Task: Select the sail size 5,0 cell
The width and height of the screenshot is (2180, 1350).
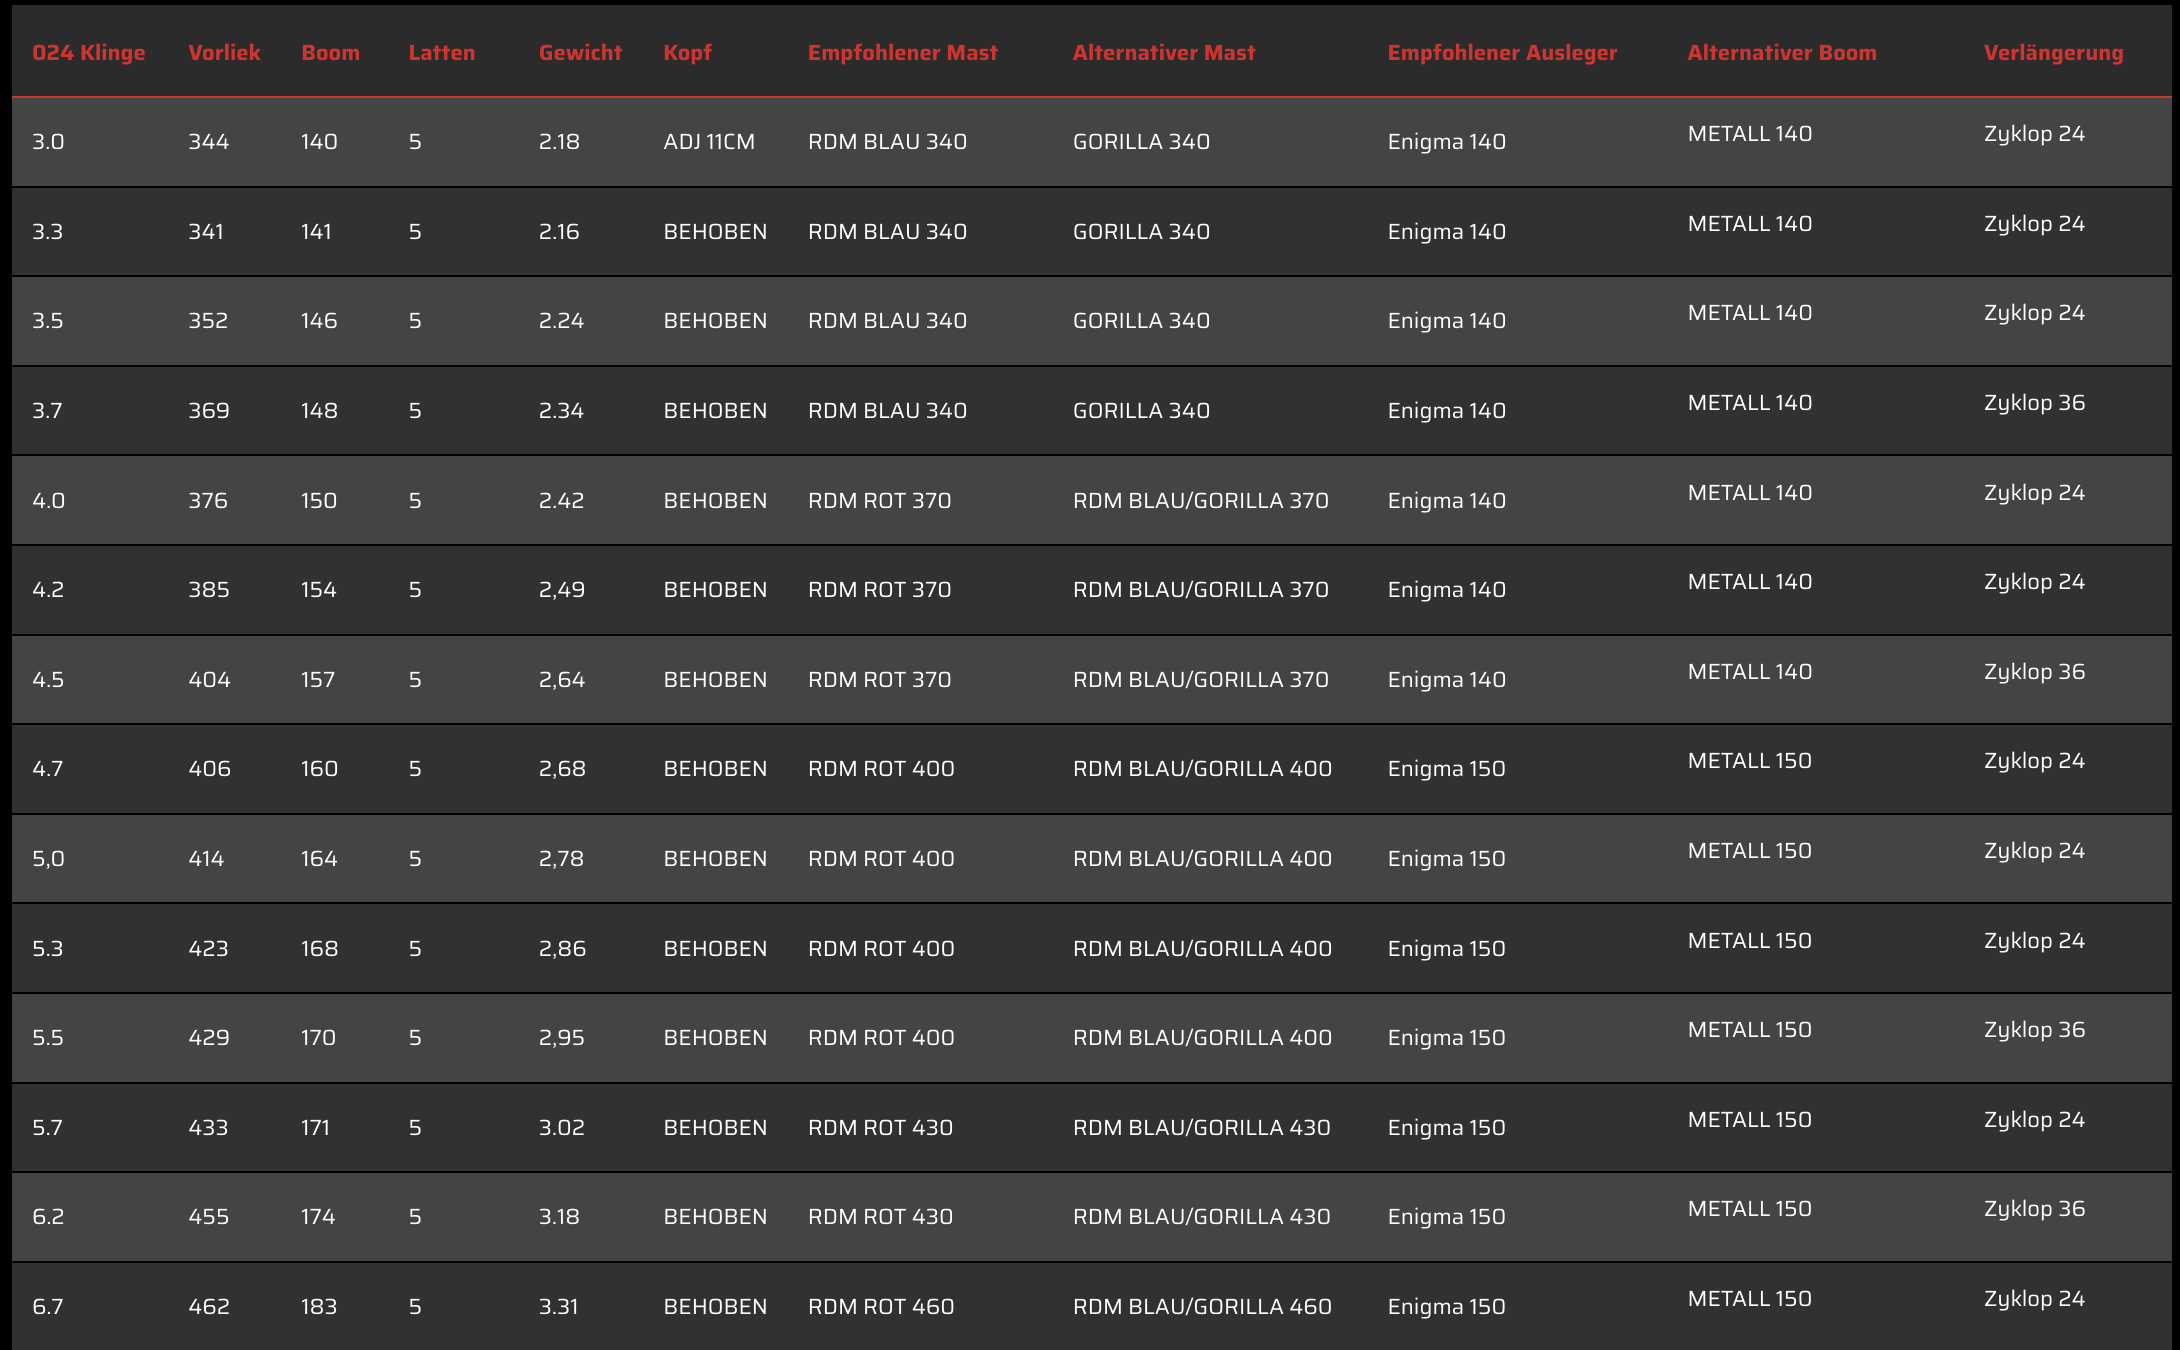Action: point(48,859)
